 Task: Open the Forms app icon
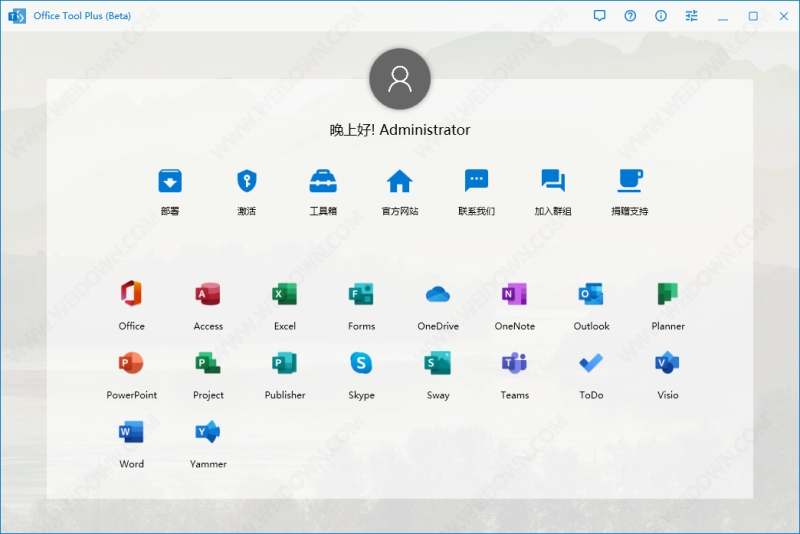point(361,294)
